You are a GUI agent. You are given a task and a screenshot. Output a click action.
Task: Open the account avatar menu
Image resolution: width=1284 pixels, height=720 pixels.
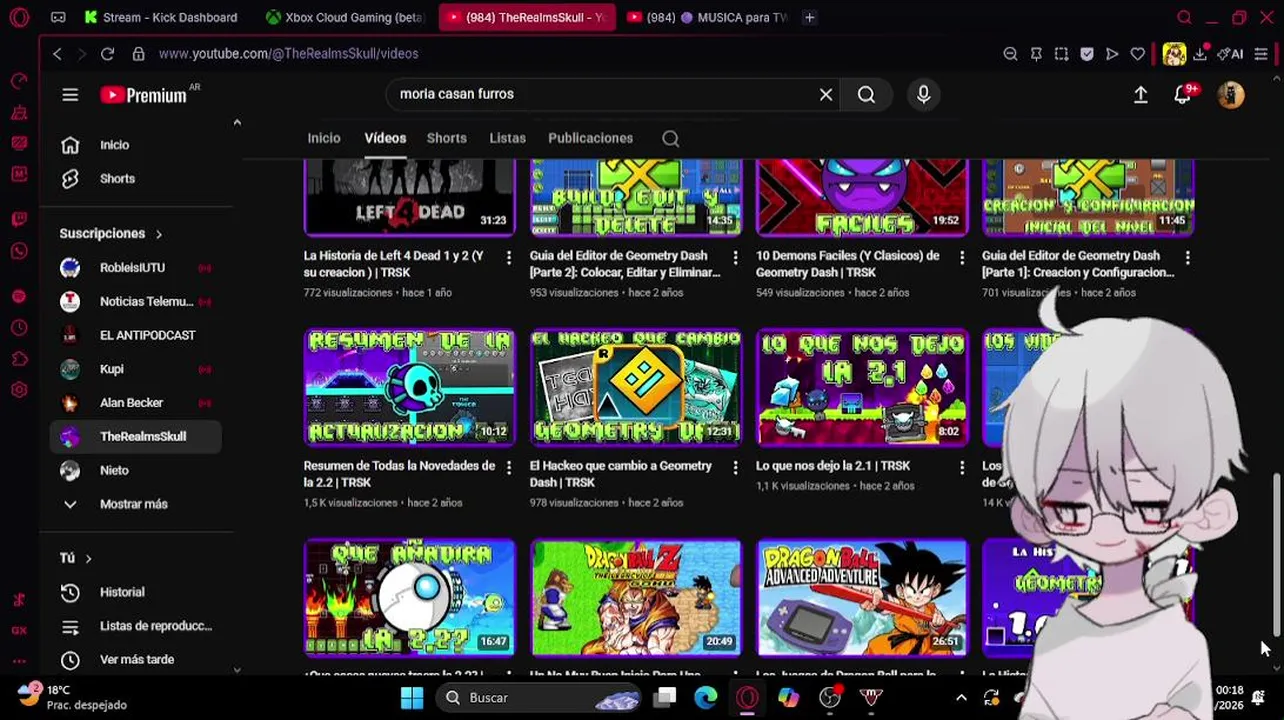[1231, 94]
